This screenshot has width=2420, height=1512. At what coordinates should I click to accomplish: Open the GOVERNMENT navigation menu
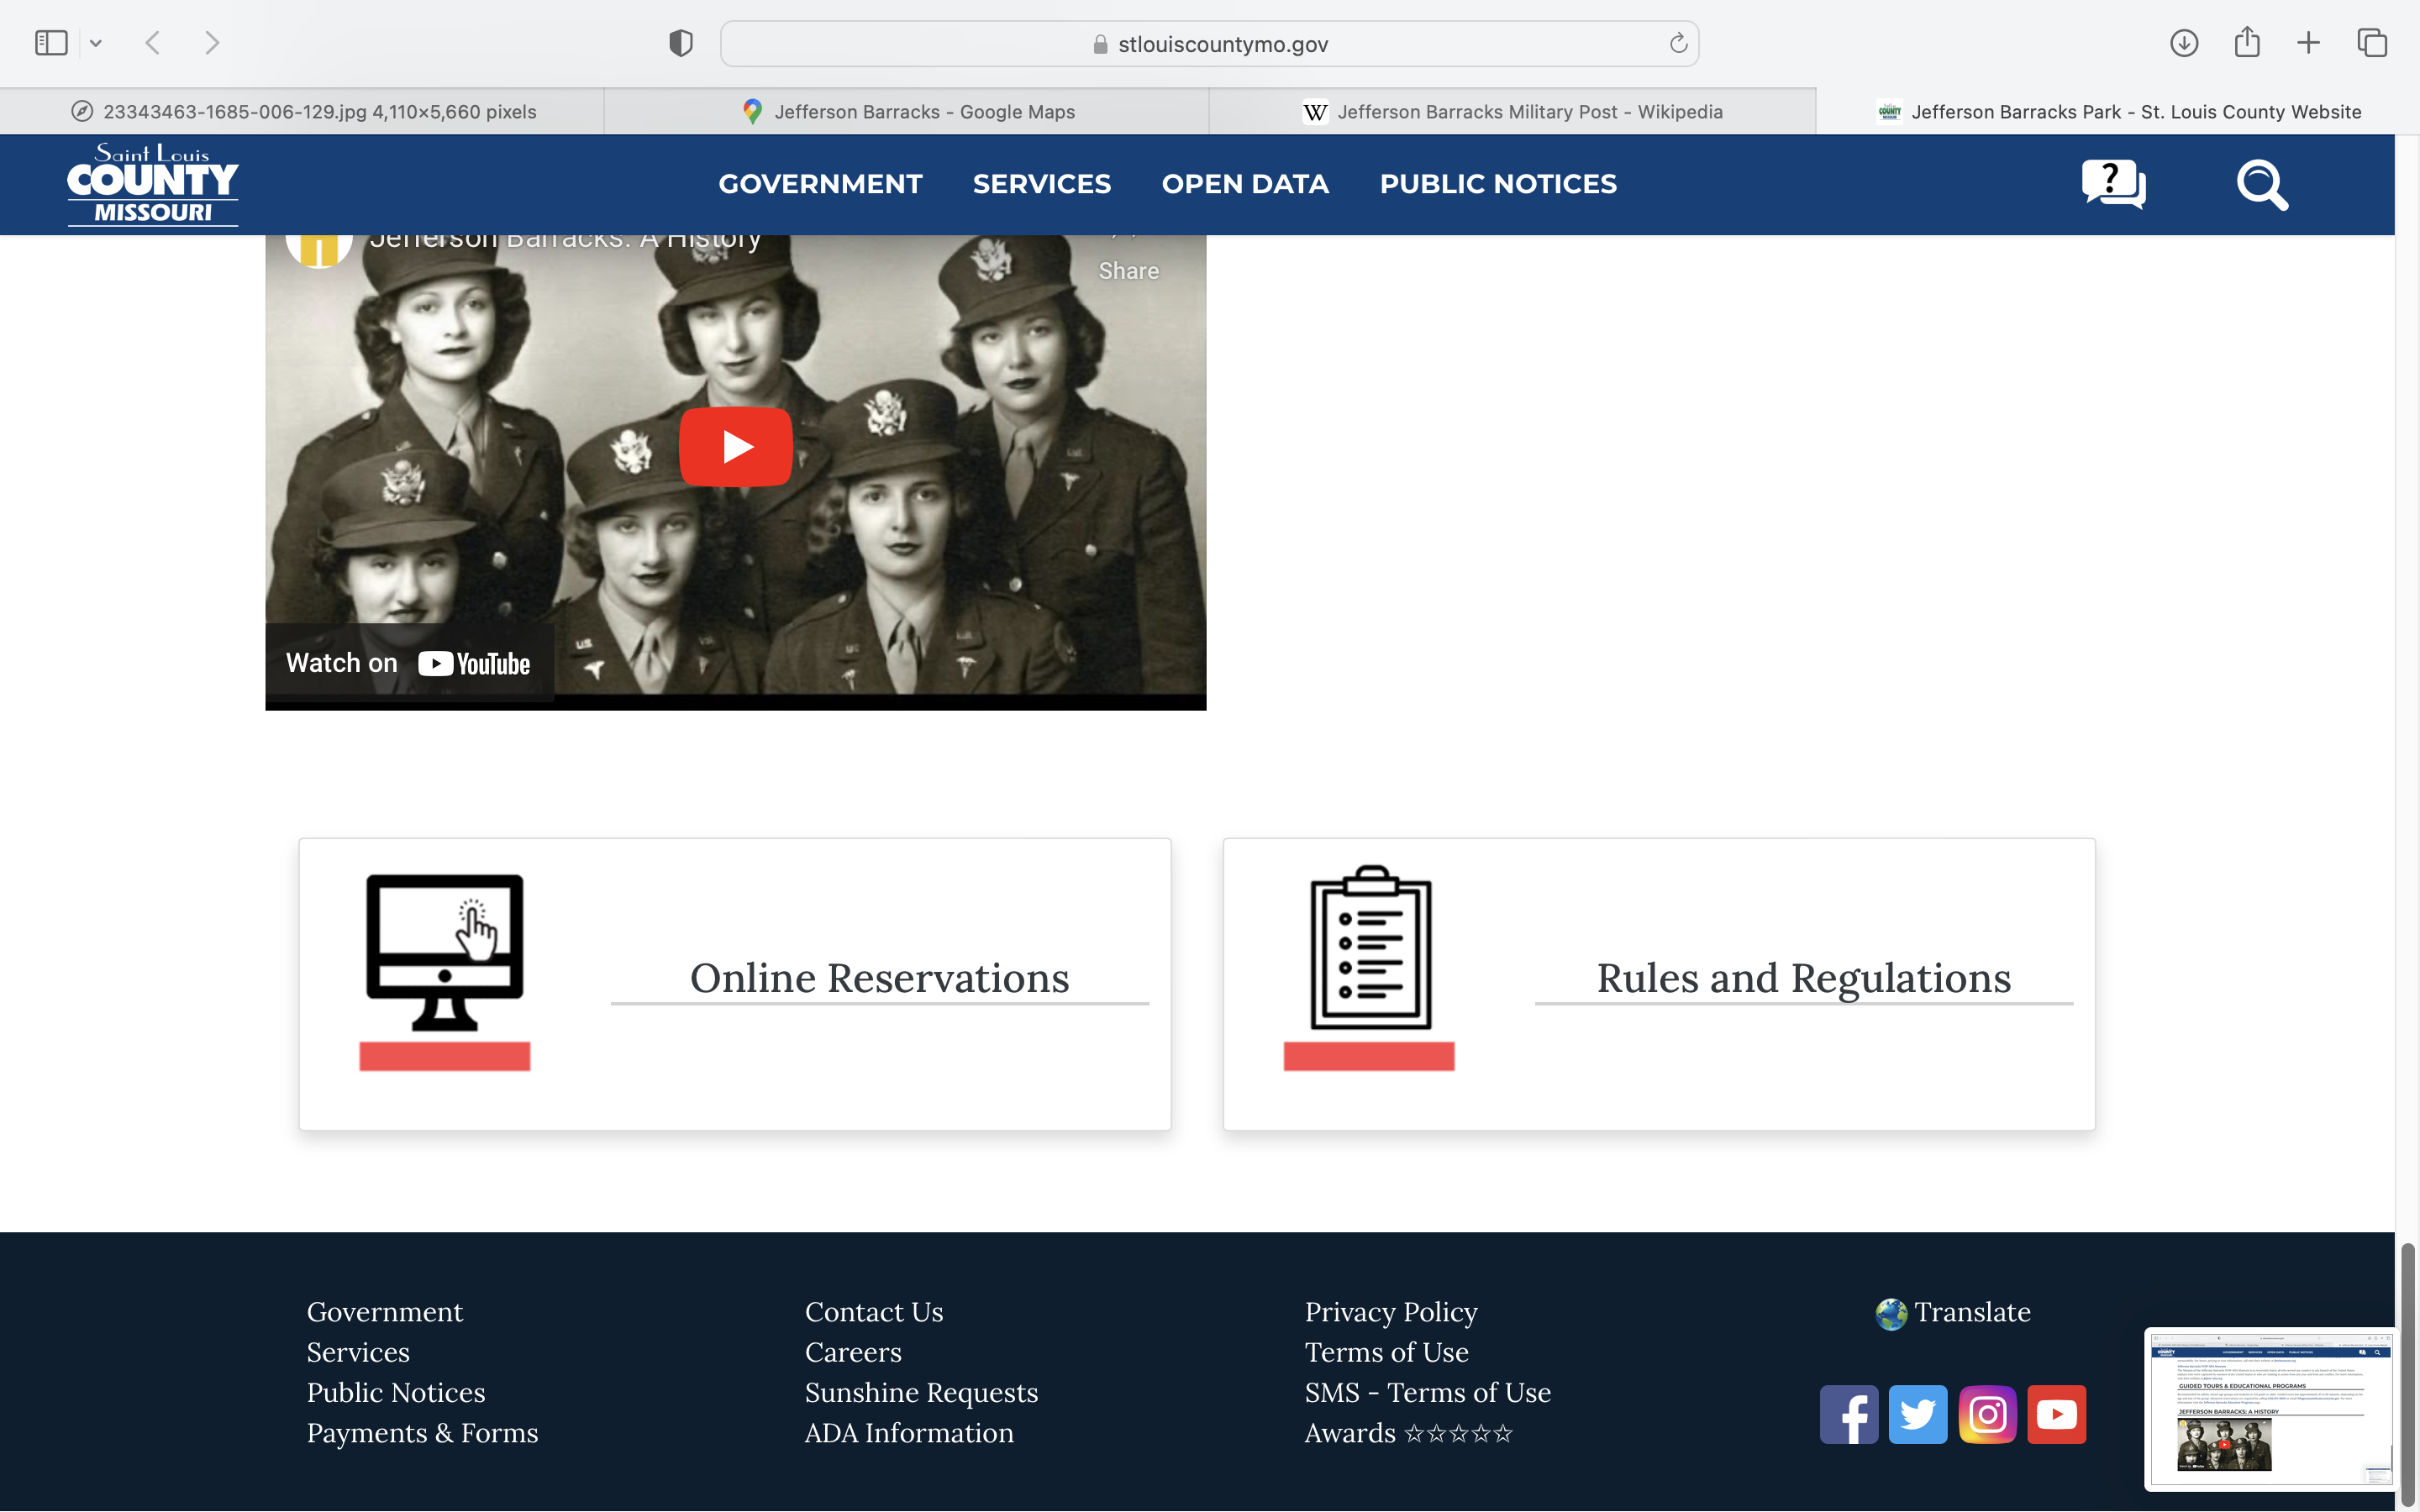820,184
